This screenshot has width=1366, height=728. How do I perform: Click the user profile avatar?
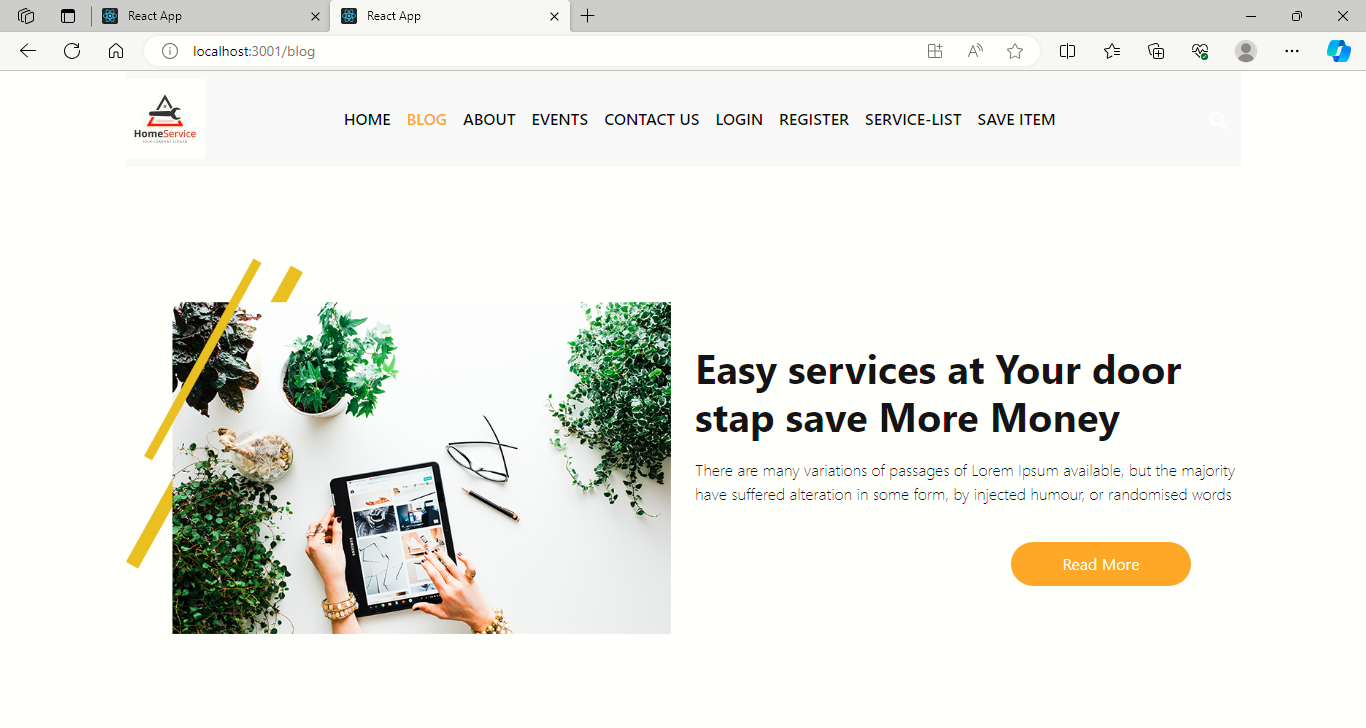(x=1246, y=51)
